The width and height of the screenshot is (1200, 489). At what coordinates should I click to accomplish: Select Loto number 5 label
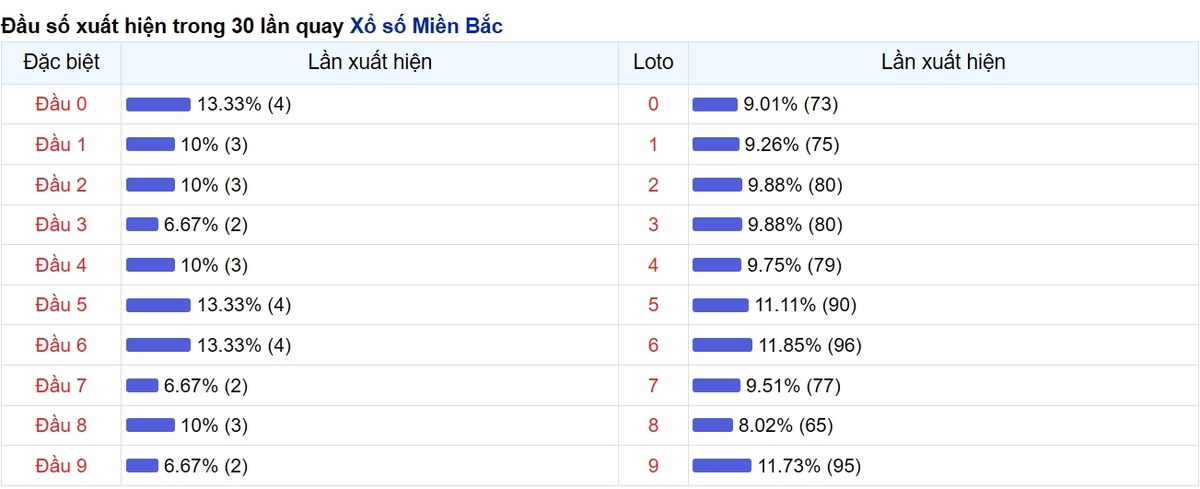coord(654,305)
